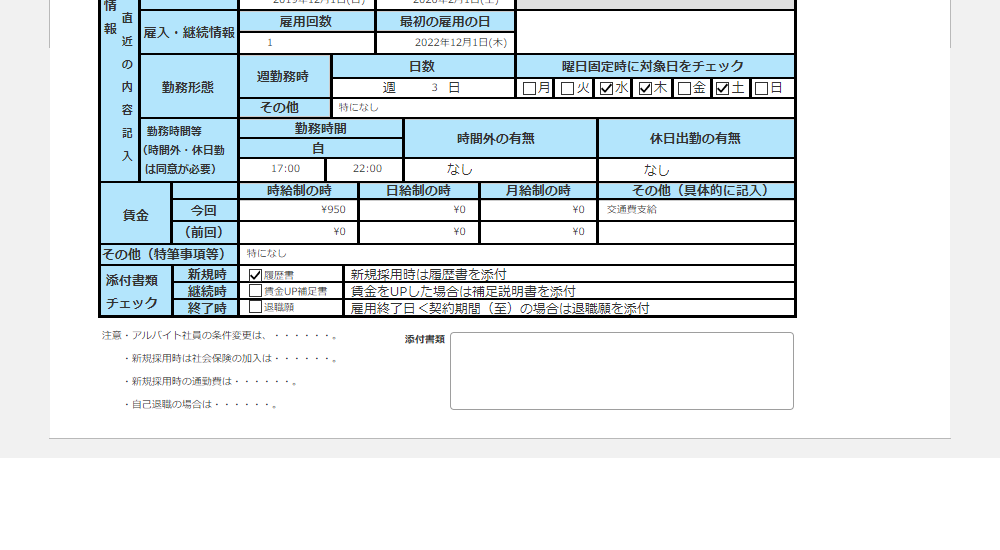Uncheck the 水 (Wednesday) checkbox

click(606, 88)
